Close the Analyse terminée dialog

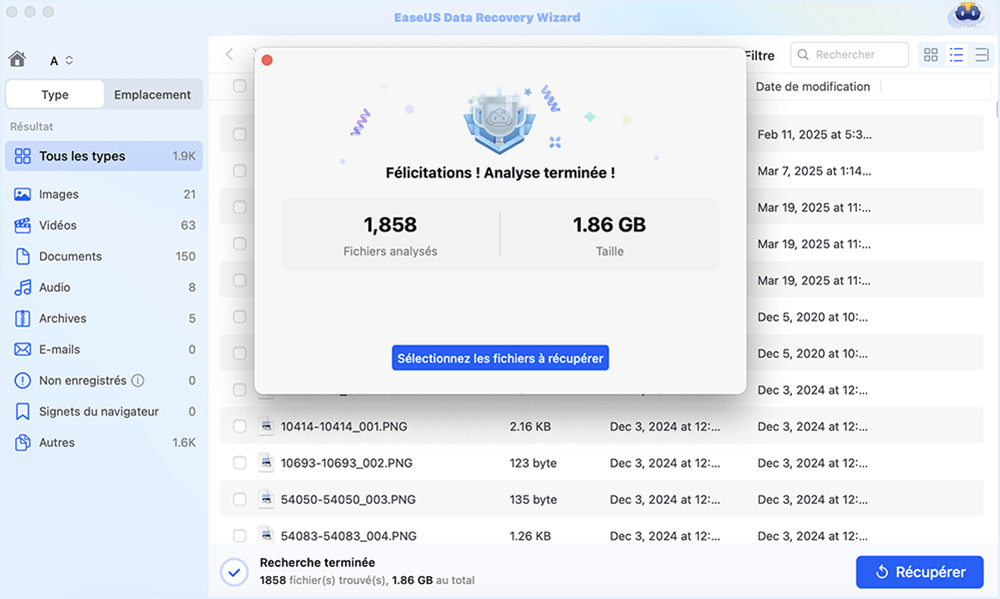(x=267, y=60)
